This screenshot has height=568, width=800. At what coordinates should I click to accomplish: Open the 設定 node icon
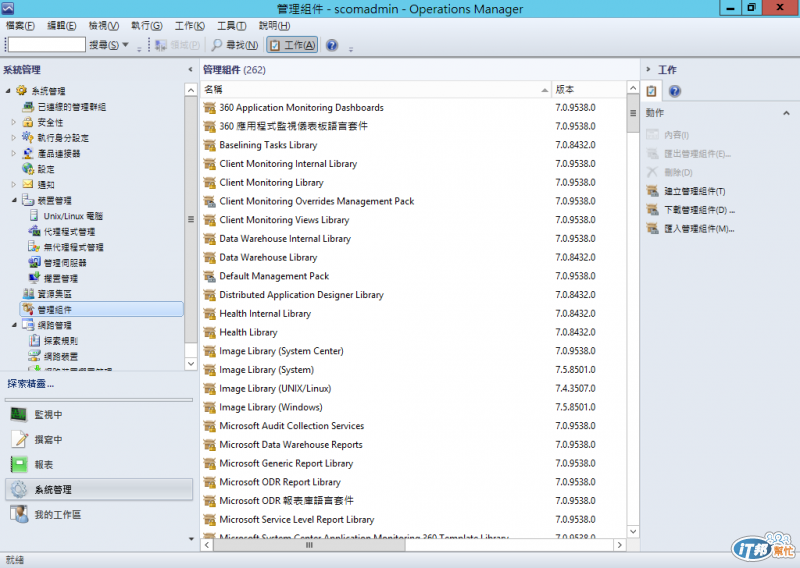coord(28,169)
